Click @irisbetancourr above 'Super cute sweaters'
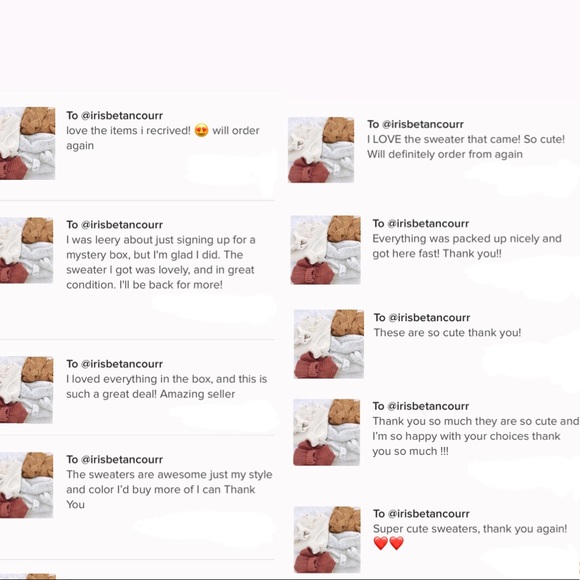580x580 pixels. [x=428, y=514]
